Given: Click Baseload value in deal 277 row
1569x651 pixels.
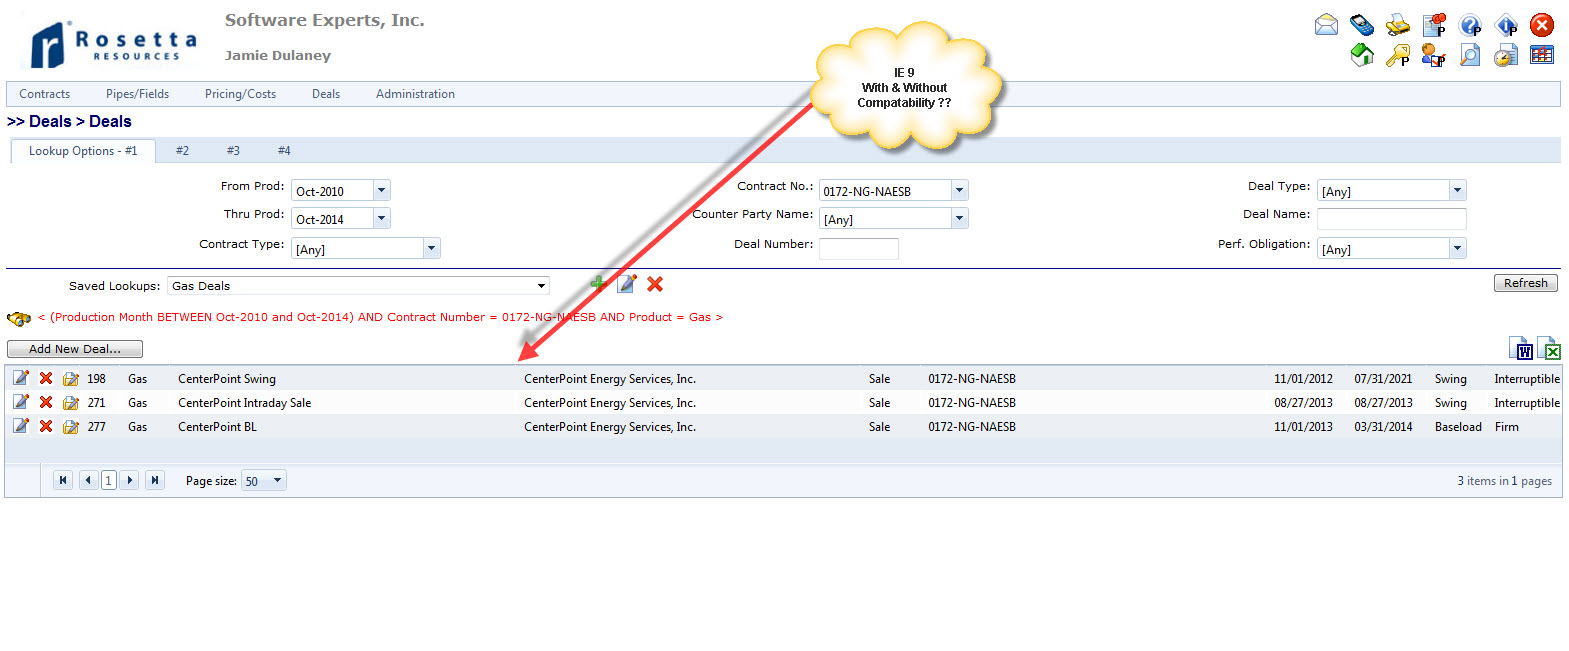Looking at the screenshot, I should coord(1458,427).
